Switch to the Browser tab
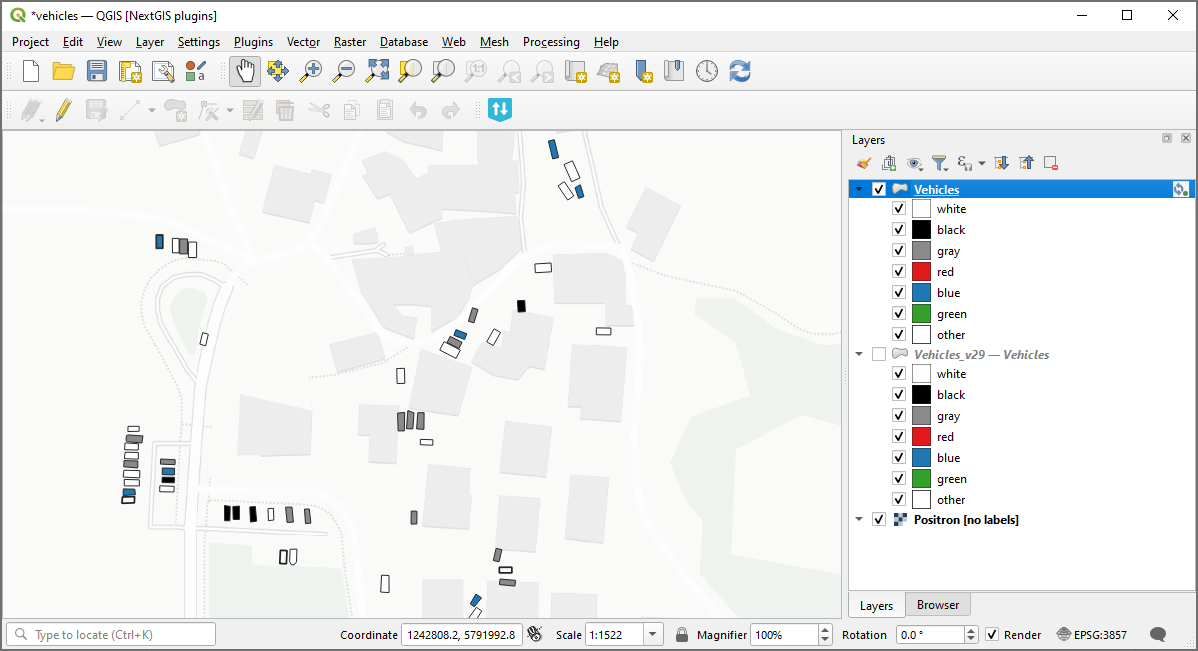 tap(937, 605)
